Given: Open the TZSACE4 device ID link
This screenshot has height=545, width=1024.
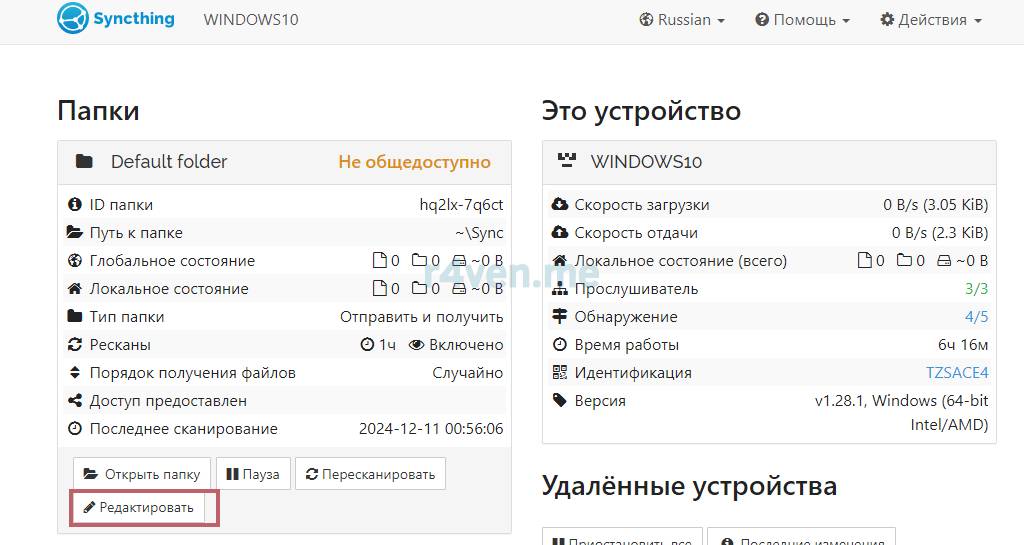Looking at the screenshot, I should tap(956, 373).
